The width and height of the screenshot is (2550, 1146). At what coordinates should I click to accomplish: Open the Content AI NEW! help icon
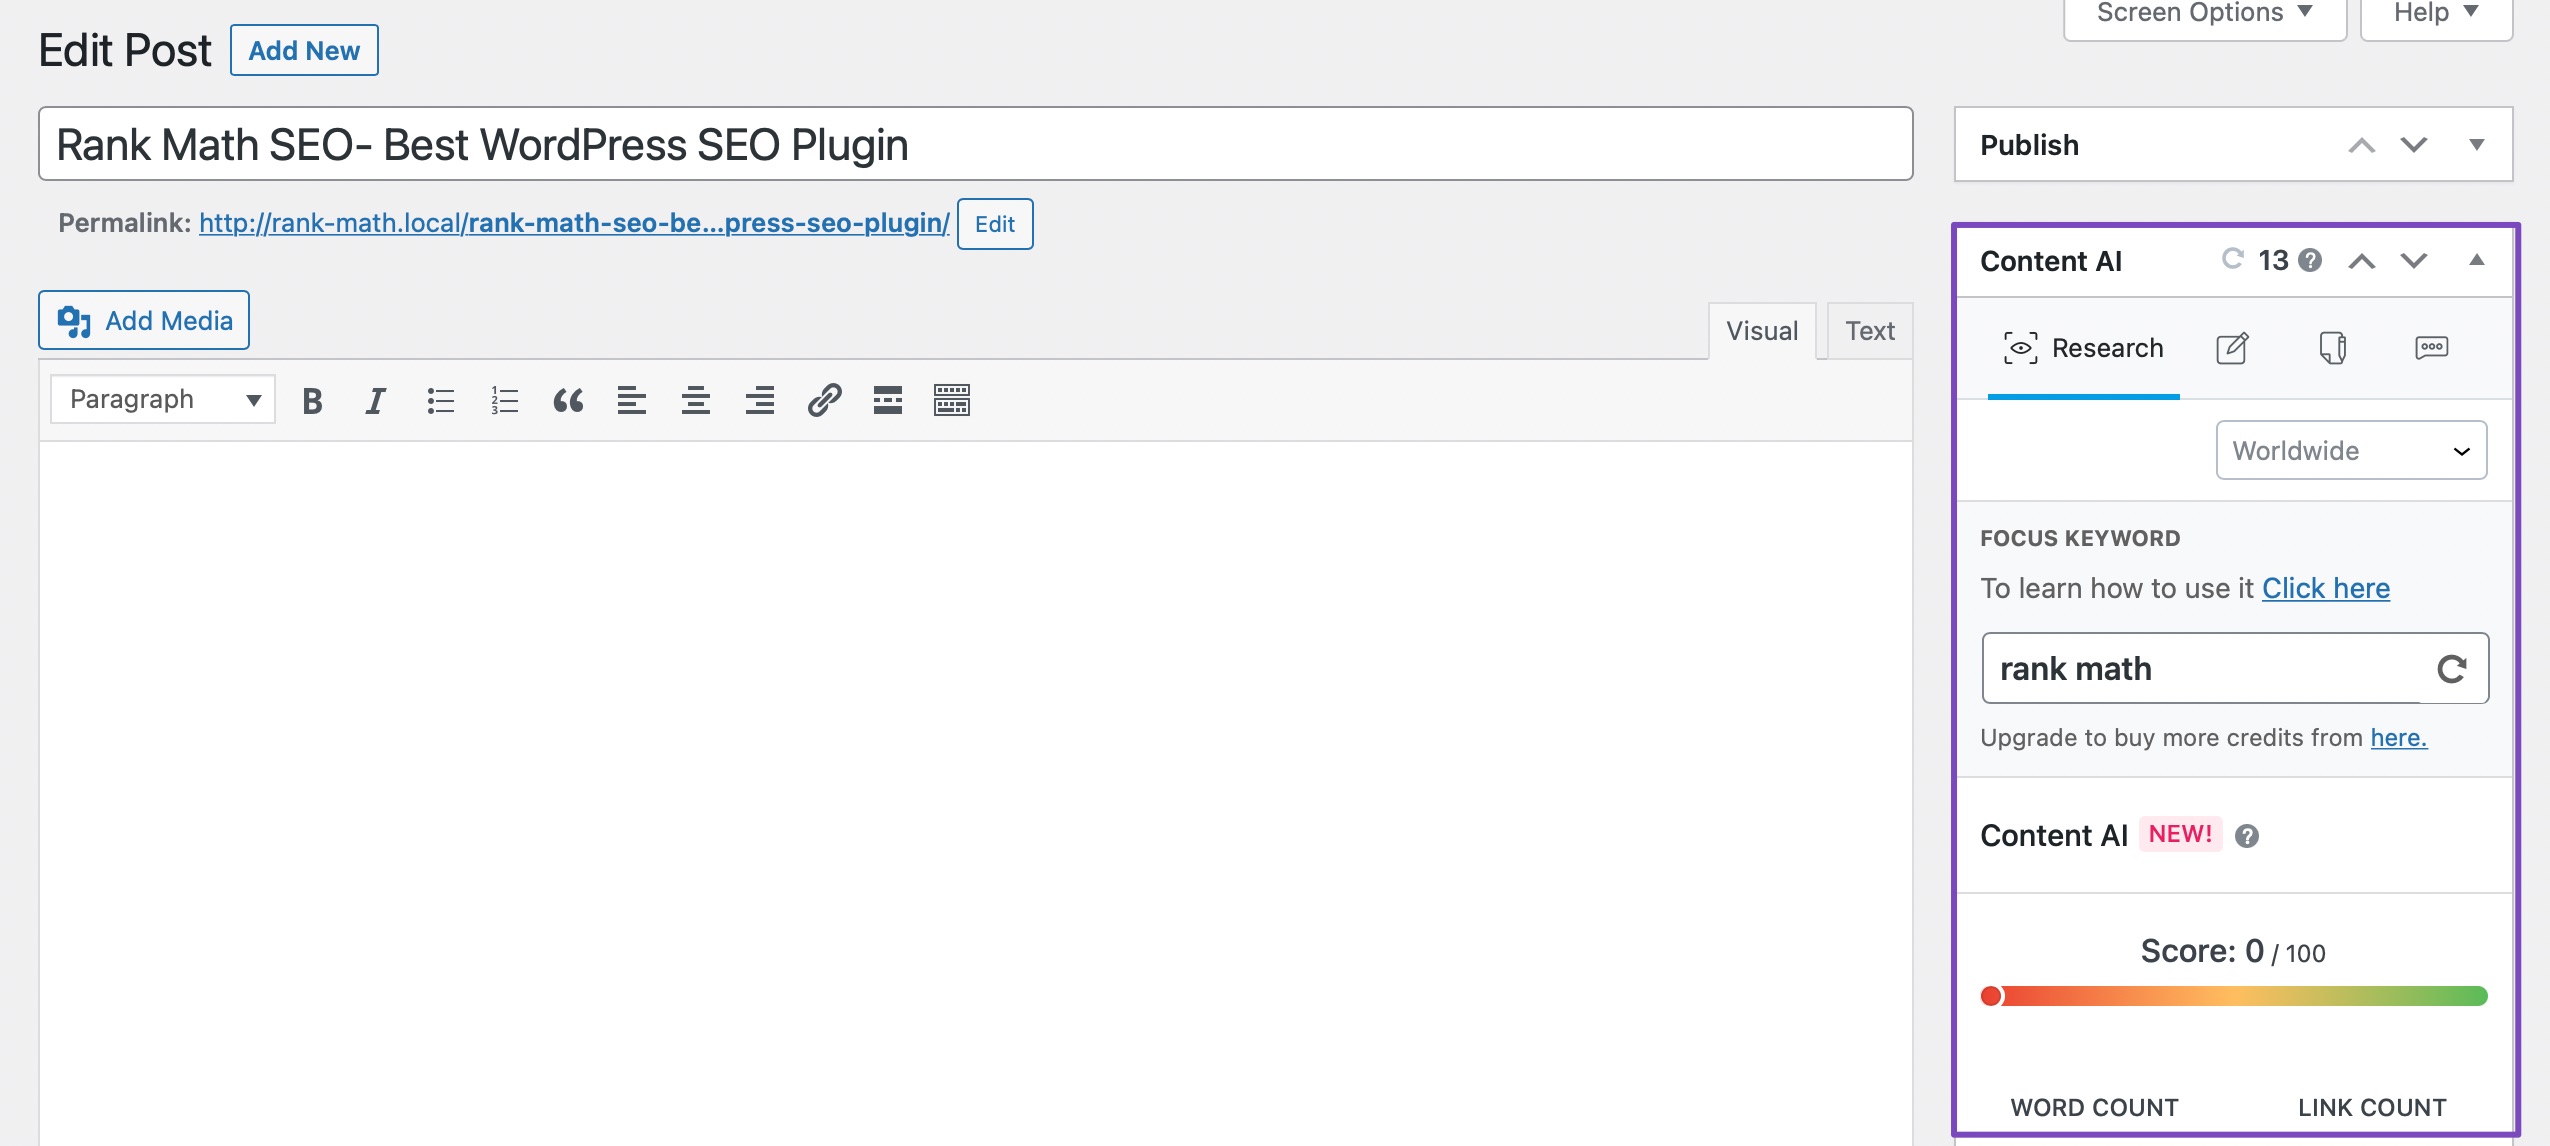(2247, 836)
